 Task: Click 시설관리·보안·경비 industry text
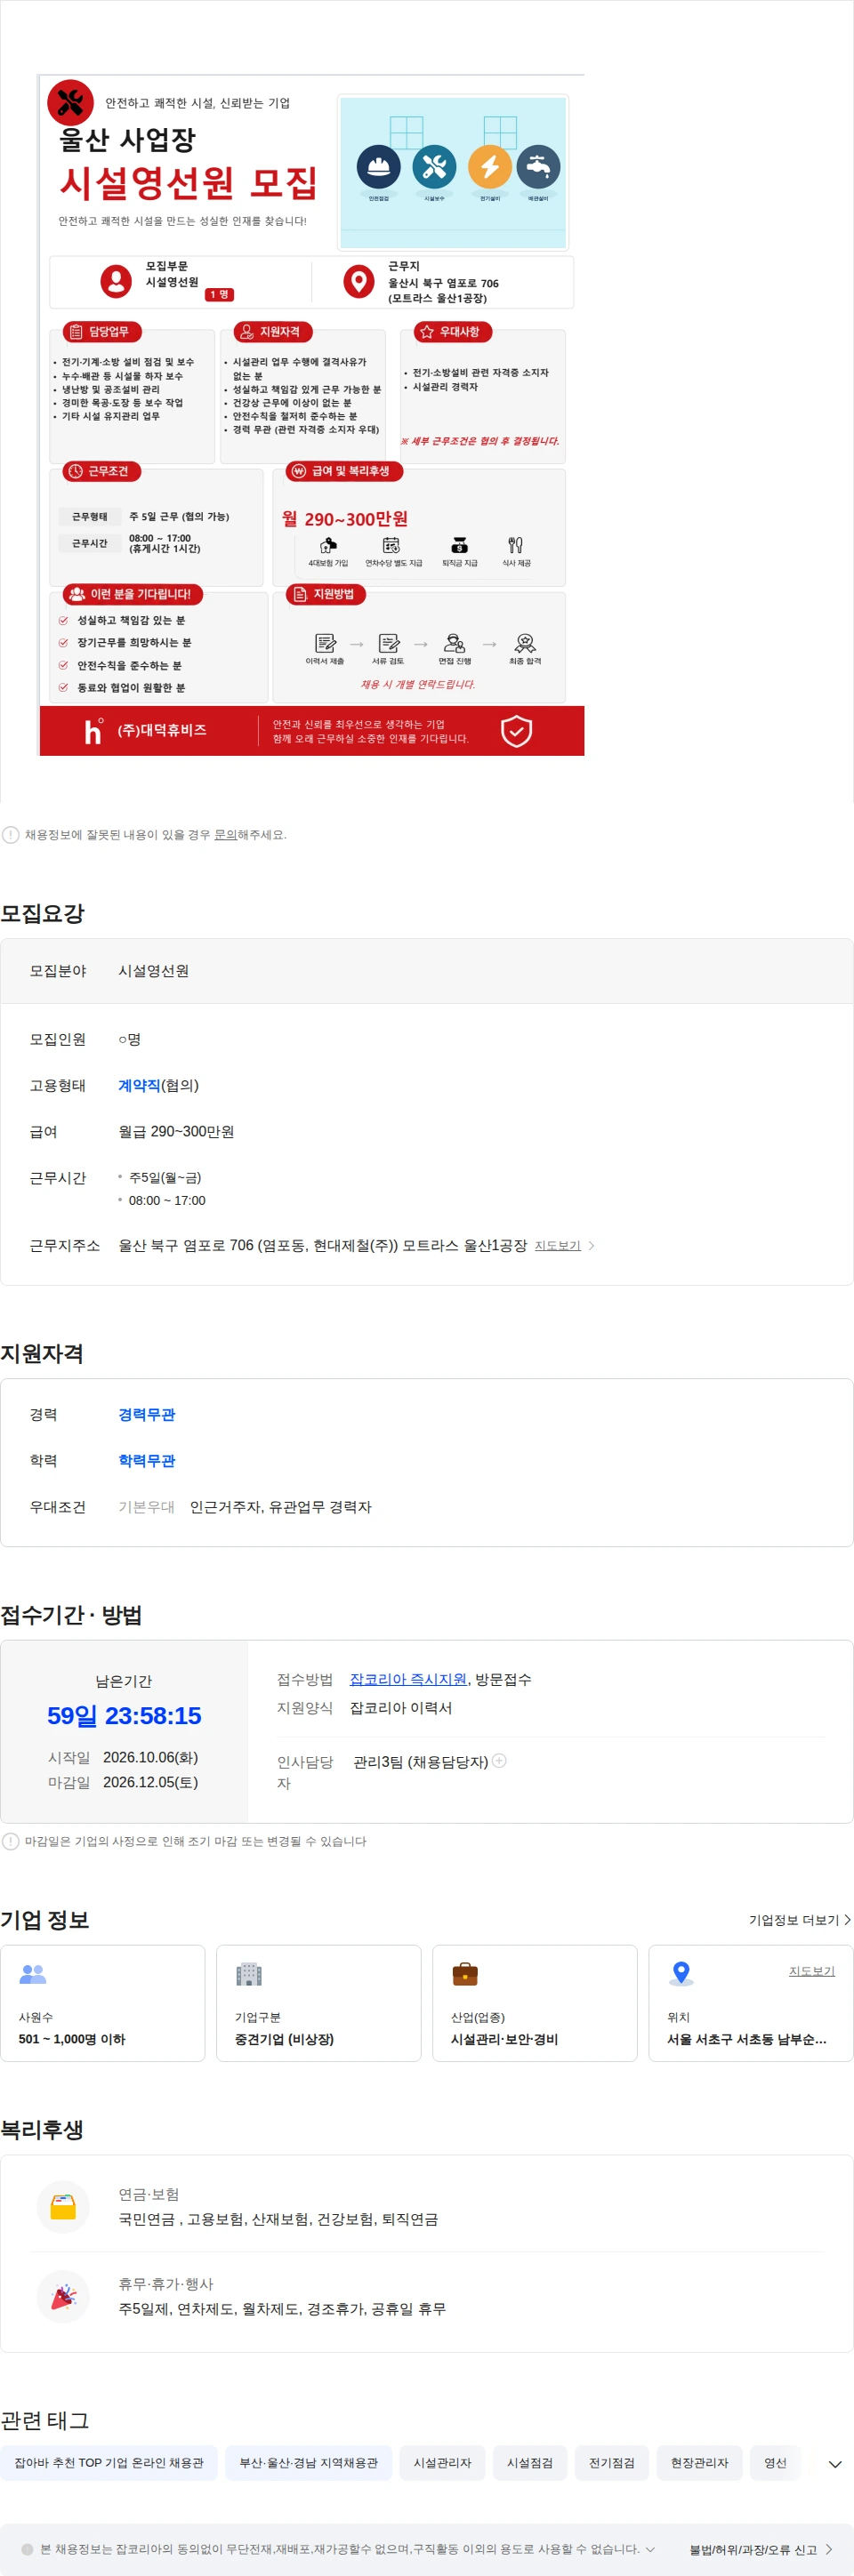[x=504, y=2039]
